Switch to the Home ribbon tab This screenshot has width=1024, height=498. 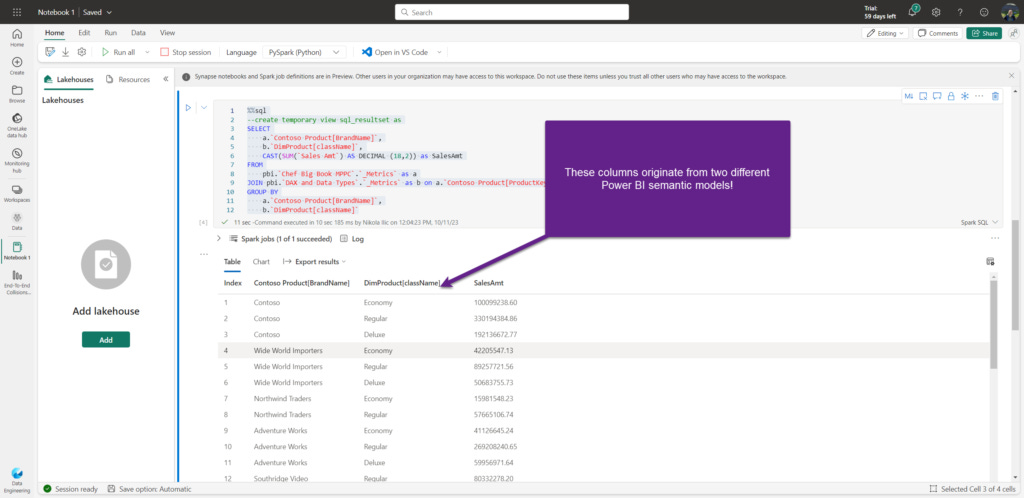point(54,33)
